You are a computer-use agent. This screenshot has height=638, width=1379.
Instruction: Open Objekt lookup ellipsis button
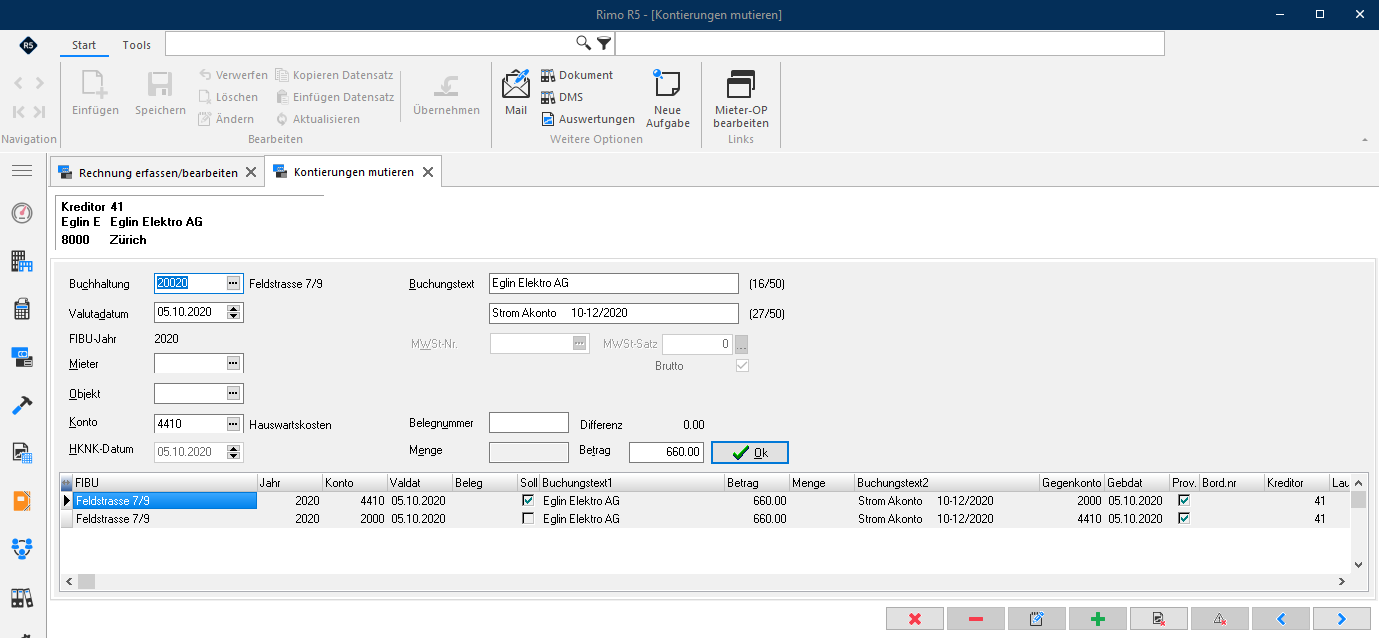[x=234, y=393]
